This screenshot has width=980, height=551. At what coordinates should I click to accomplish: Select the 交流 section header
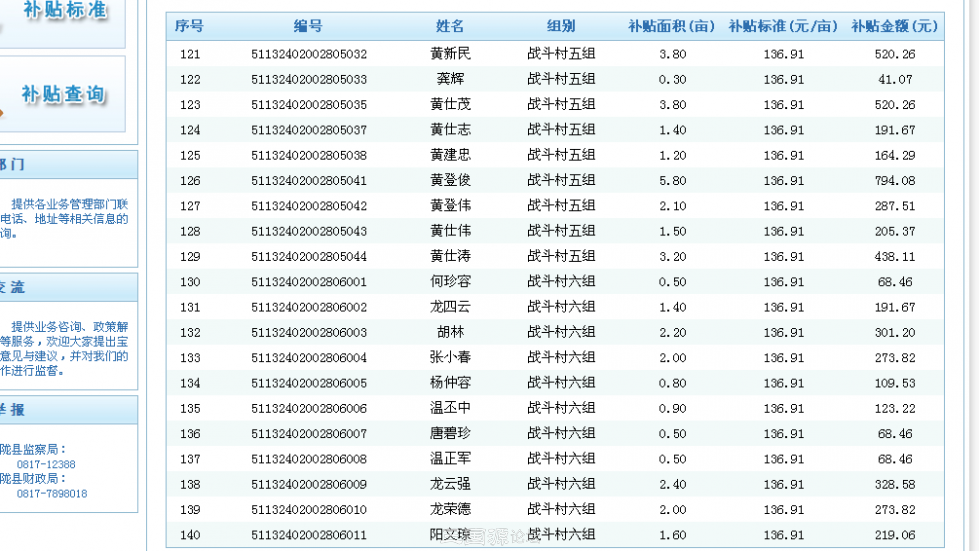point(14,287)
